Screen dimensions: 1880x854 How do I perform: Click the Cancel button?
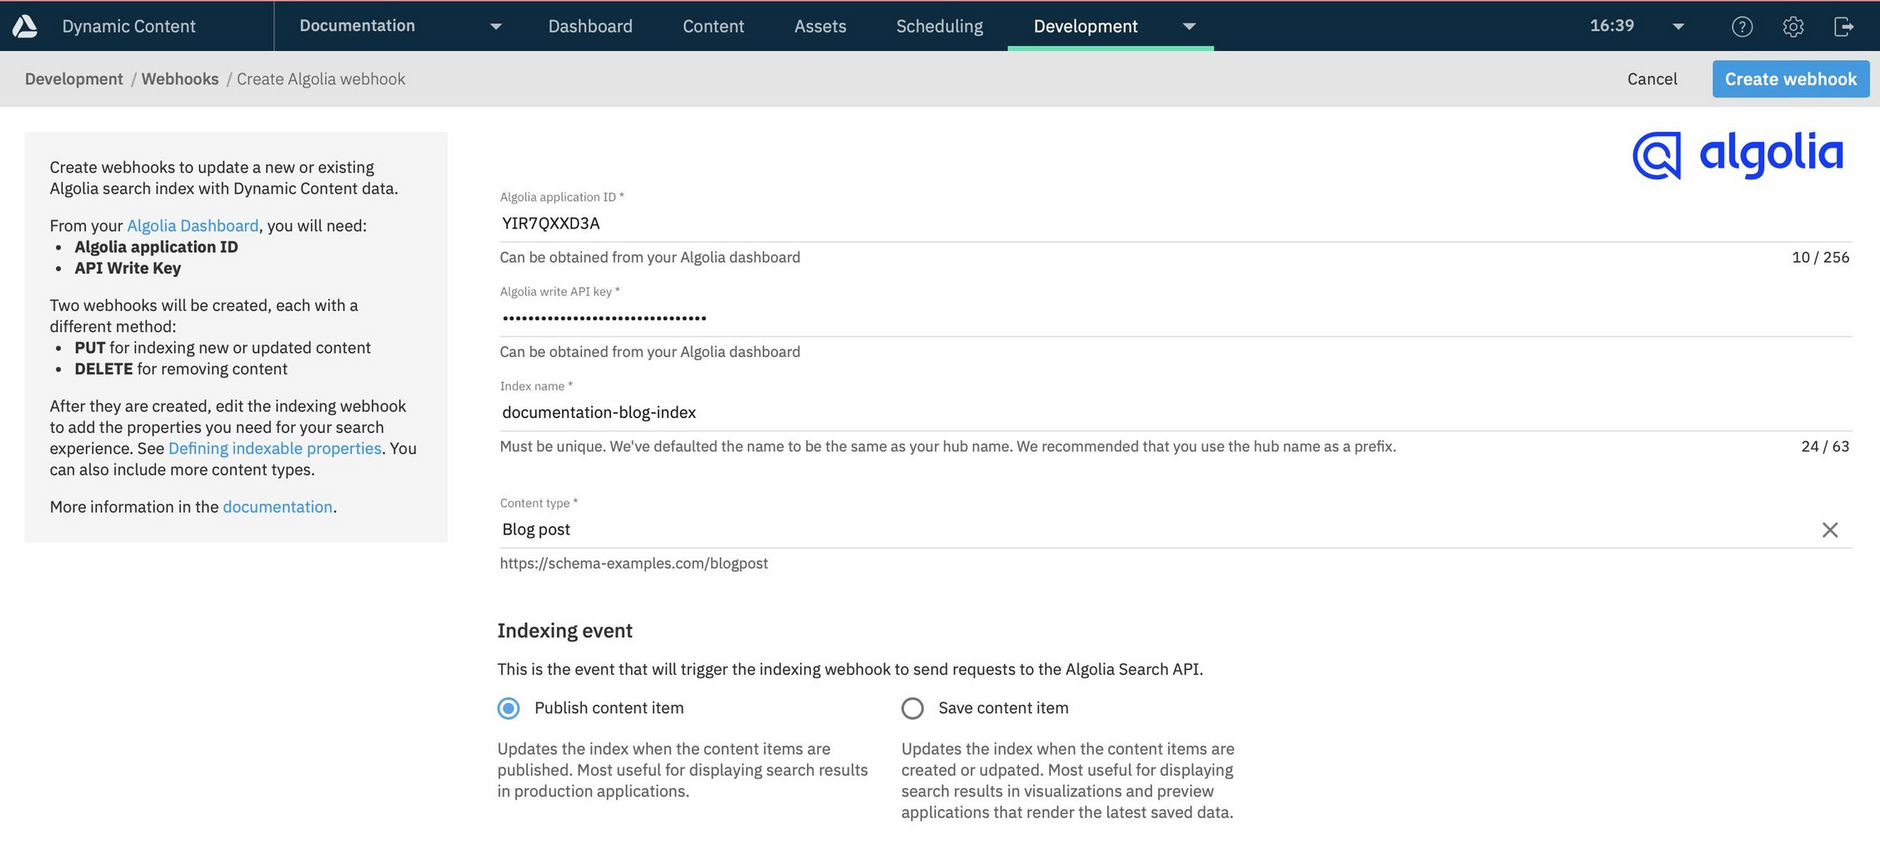click(1652, 79)
